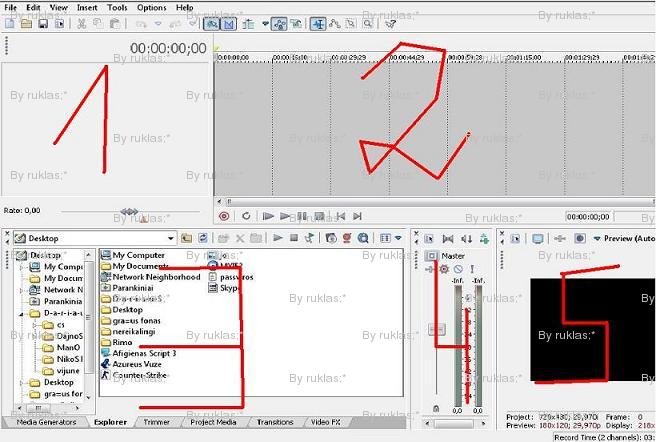Toggle Lock Envelopes to Events
The image size is (656, 442).
(x=279, y=24)
